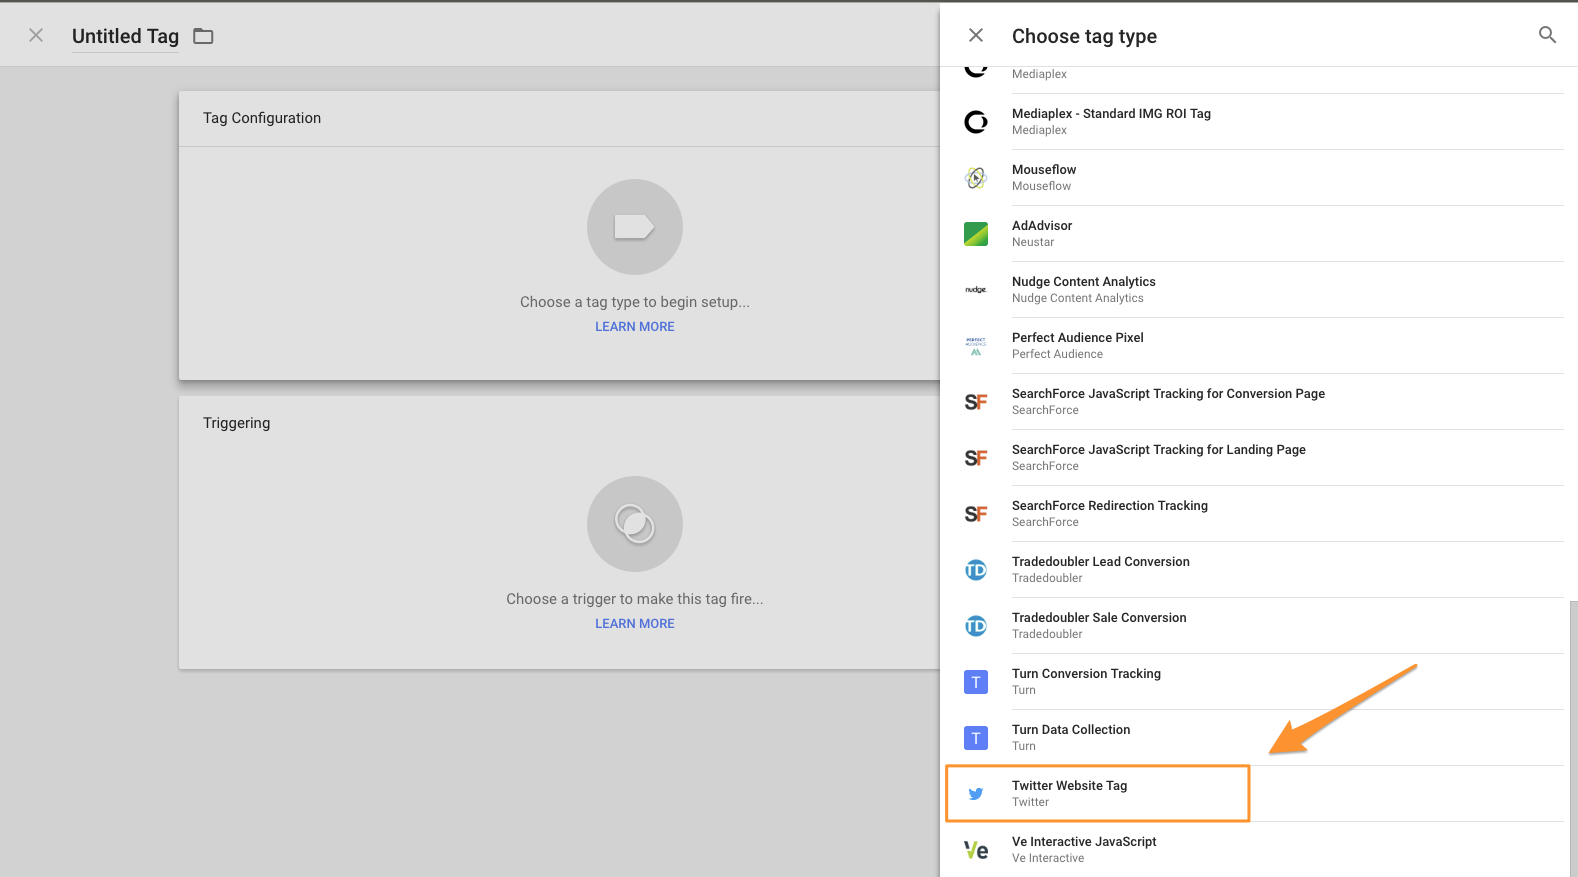Select SearchForce Tracking for Landing Page
The width and height of the screenshot is (1578, 877).
tap(1254, 458)
